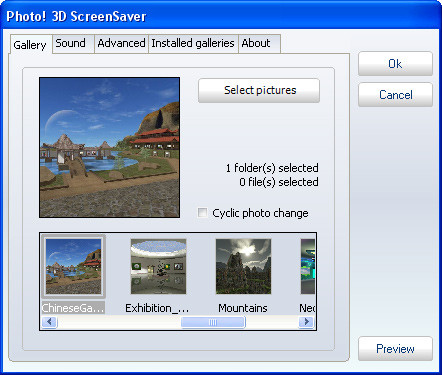Open the Advanced tab
This screenshot has height=375, width=442.
click(121, 43)
